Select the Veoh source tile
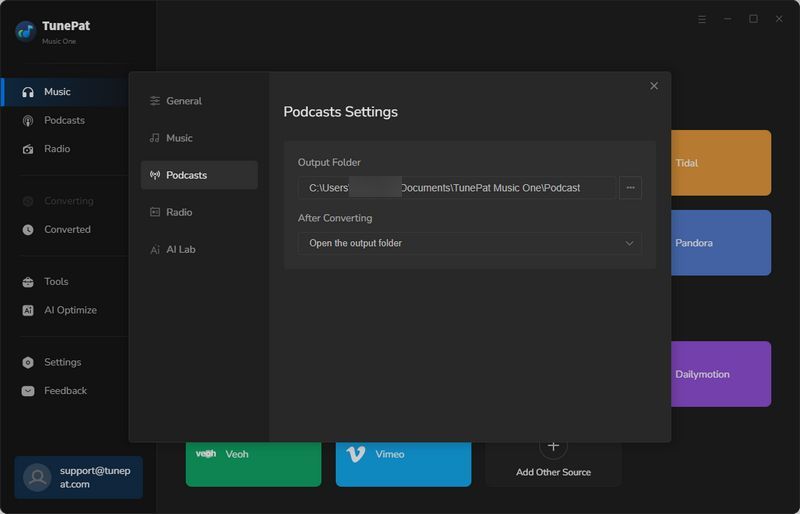The width and height of the screenshot is (800, 514). [x=253, y=455]
